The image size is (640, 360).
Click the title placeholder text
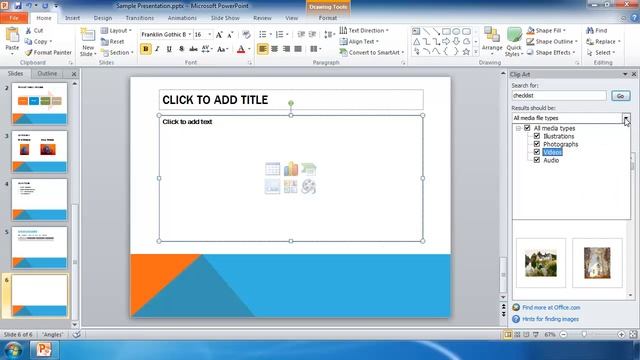tap(215, 100)
